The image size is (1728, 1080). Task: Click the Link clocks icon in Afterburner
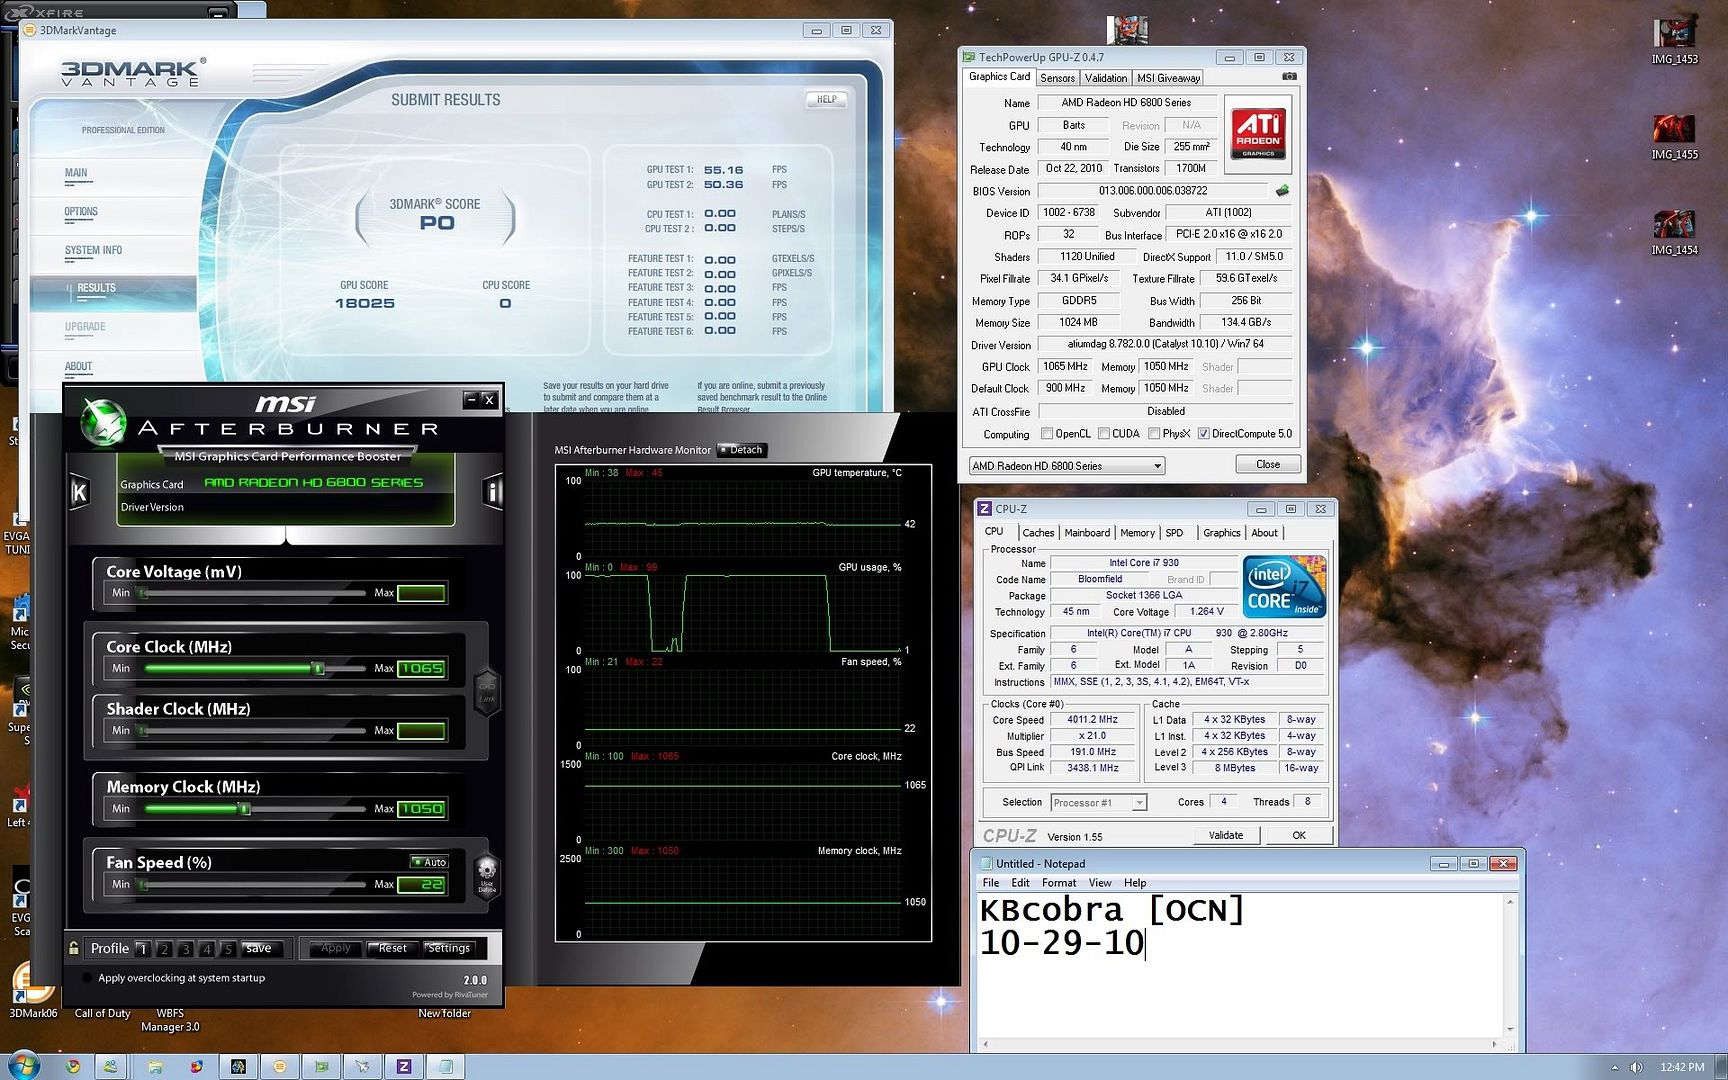(x=487, y=690)
